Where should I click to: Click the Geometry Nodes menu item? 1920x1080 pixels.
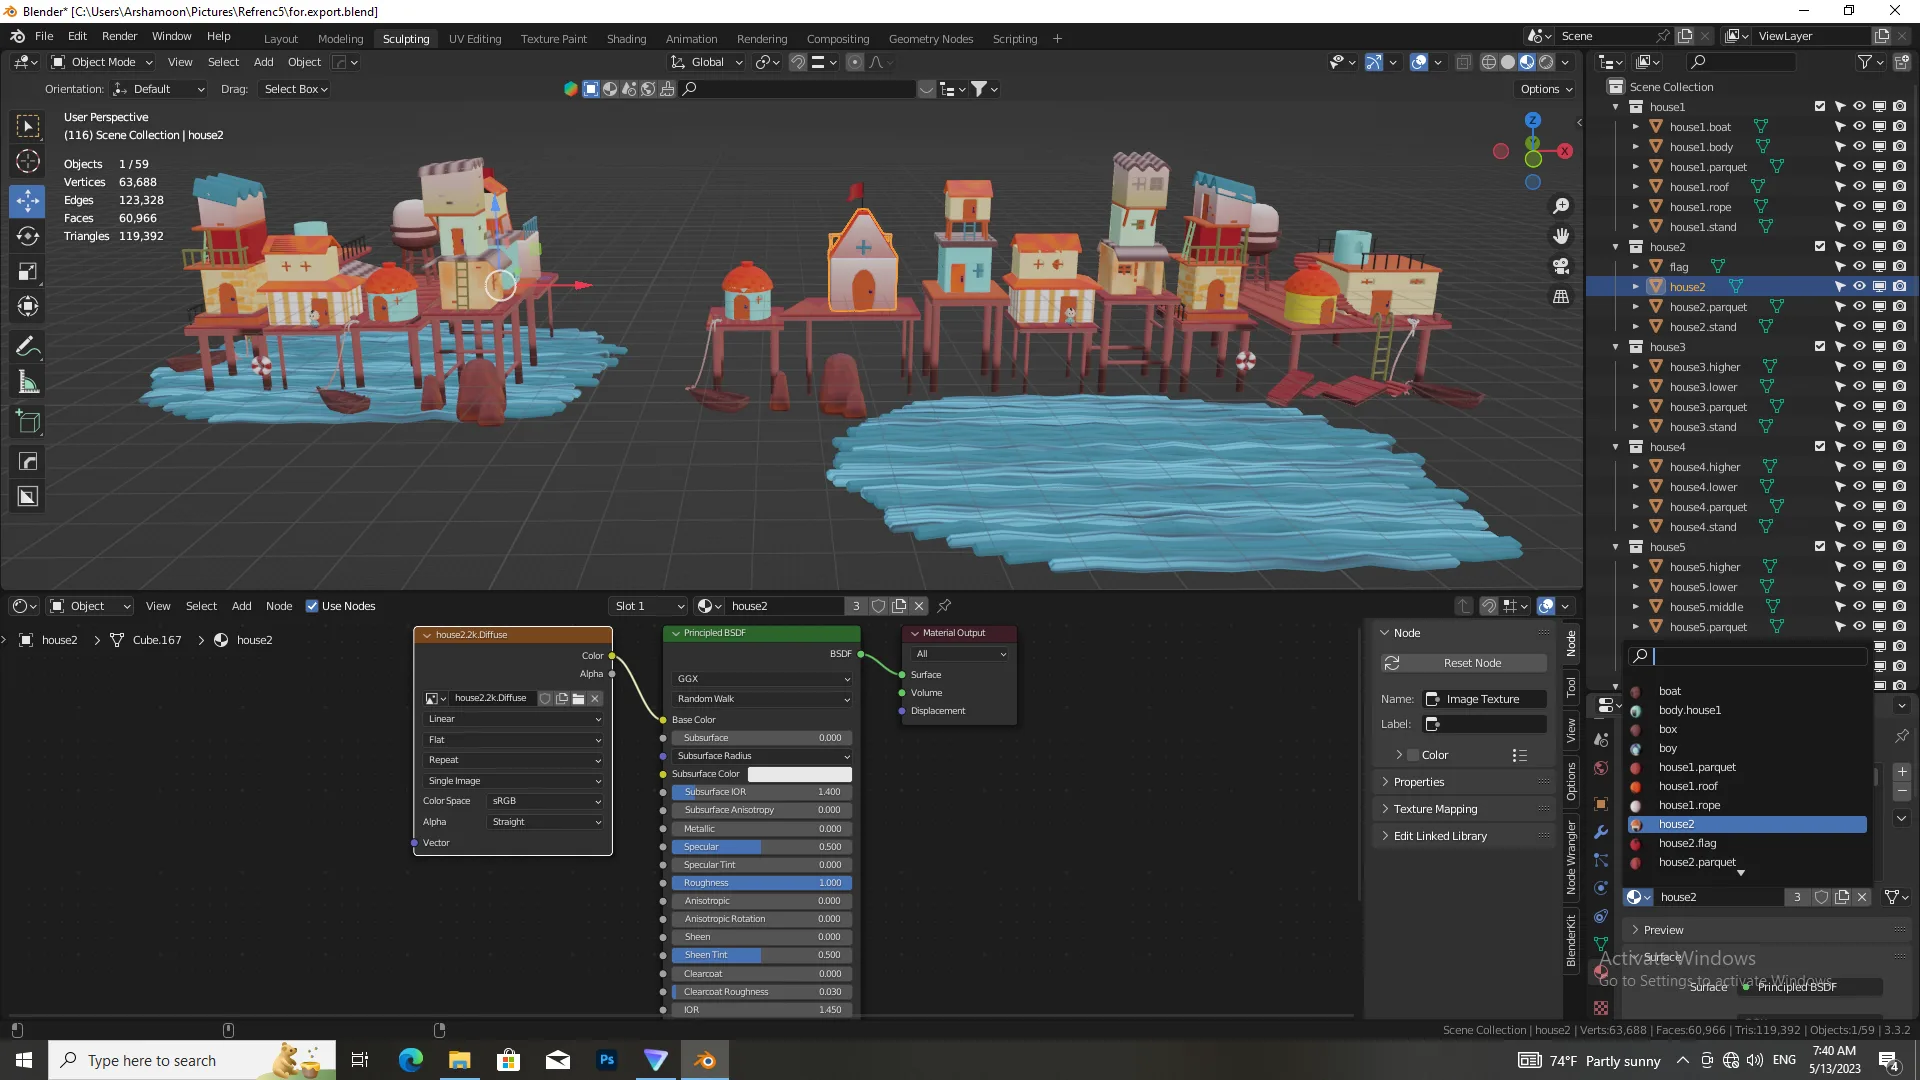pyautogui.click(x=930, y=37)
